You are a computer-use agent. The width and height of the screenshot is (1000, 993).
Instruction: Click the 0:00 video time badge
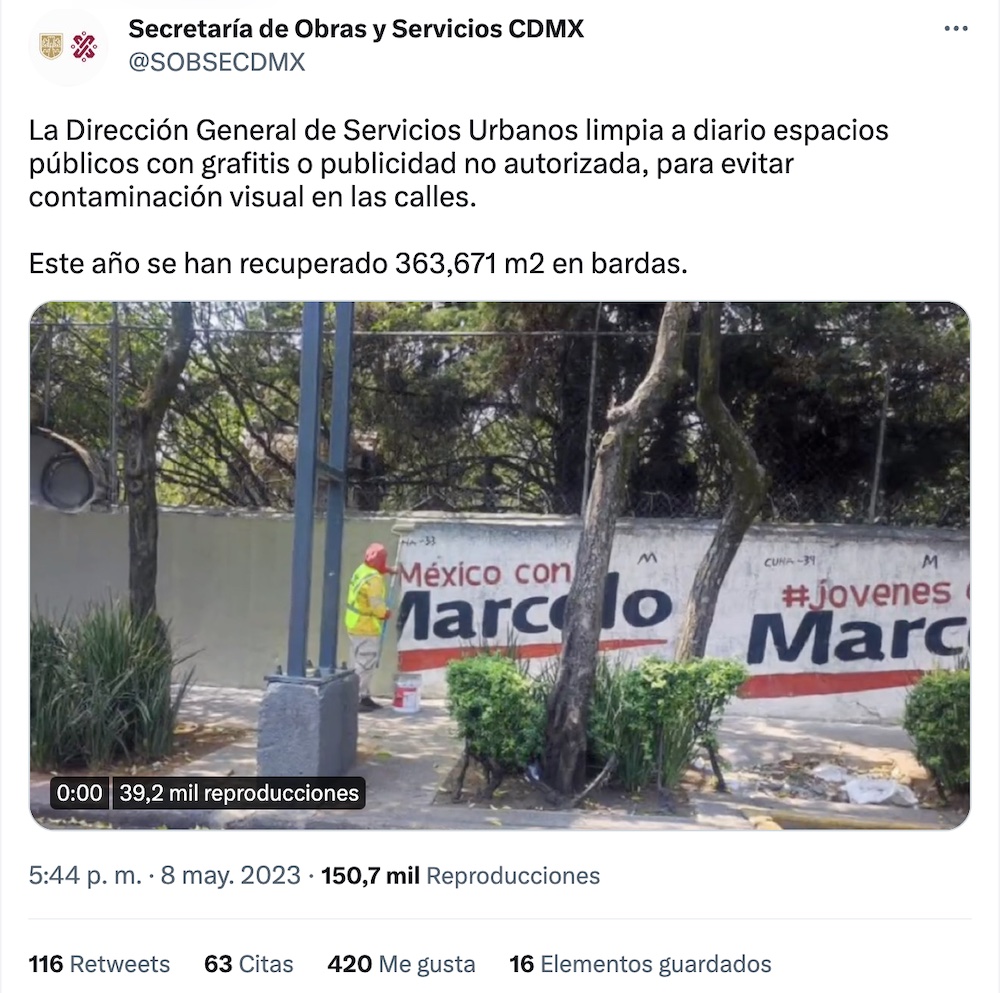pos(79,793)
